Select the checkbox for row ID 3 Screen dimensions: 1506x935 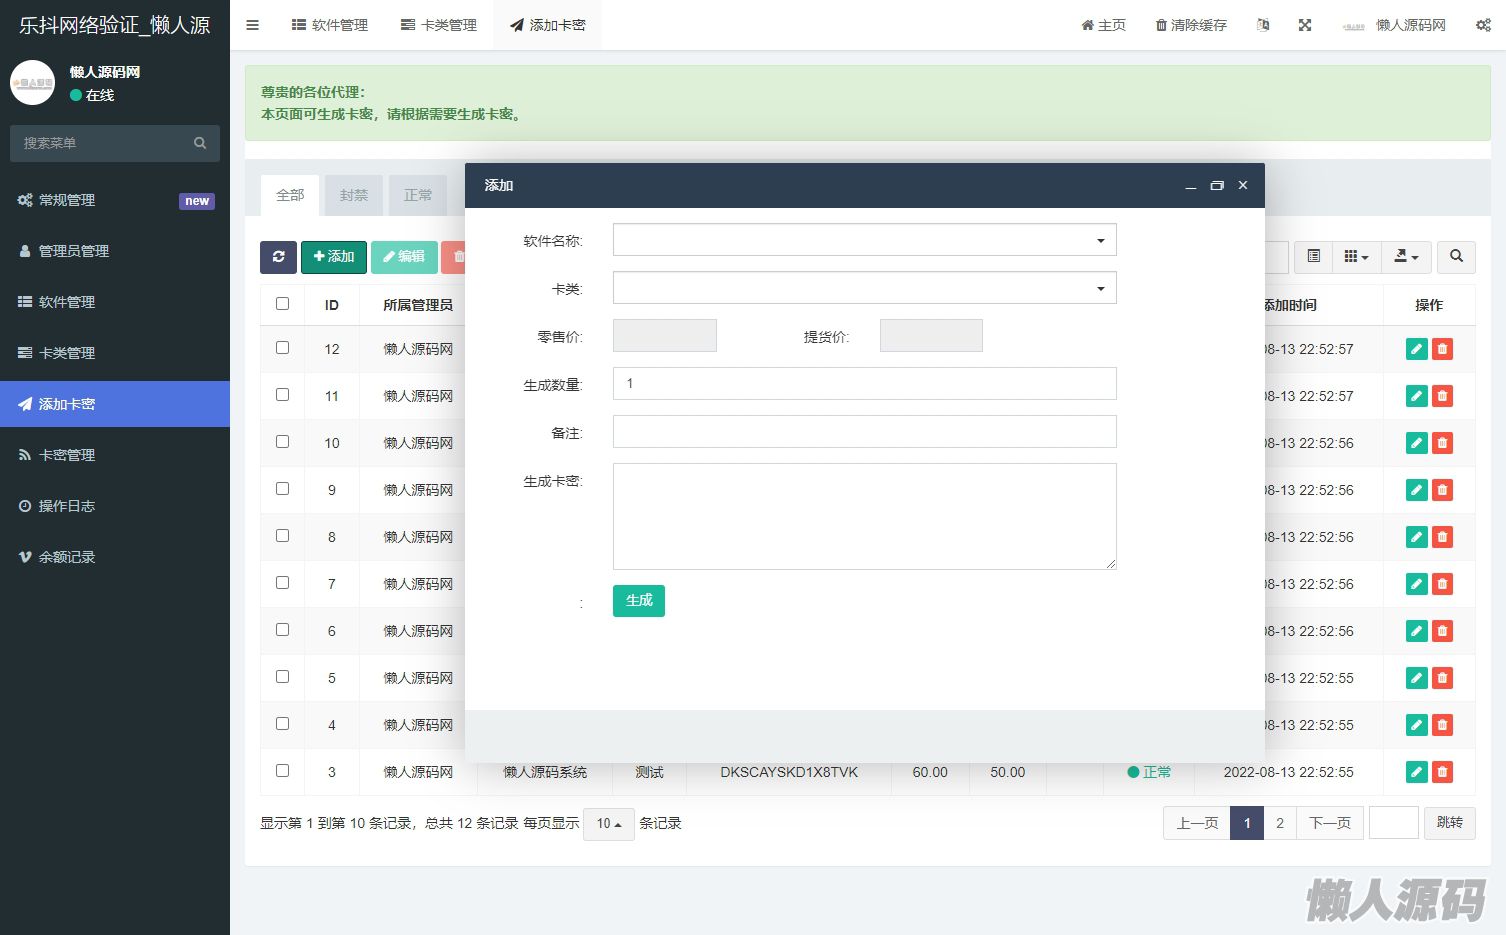pos(282,771)
